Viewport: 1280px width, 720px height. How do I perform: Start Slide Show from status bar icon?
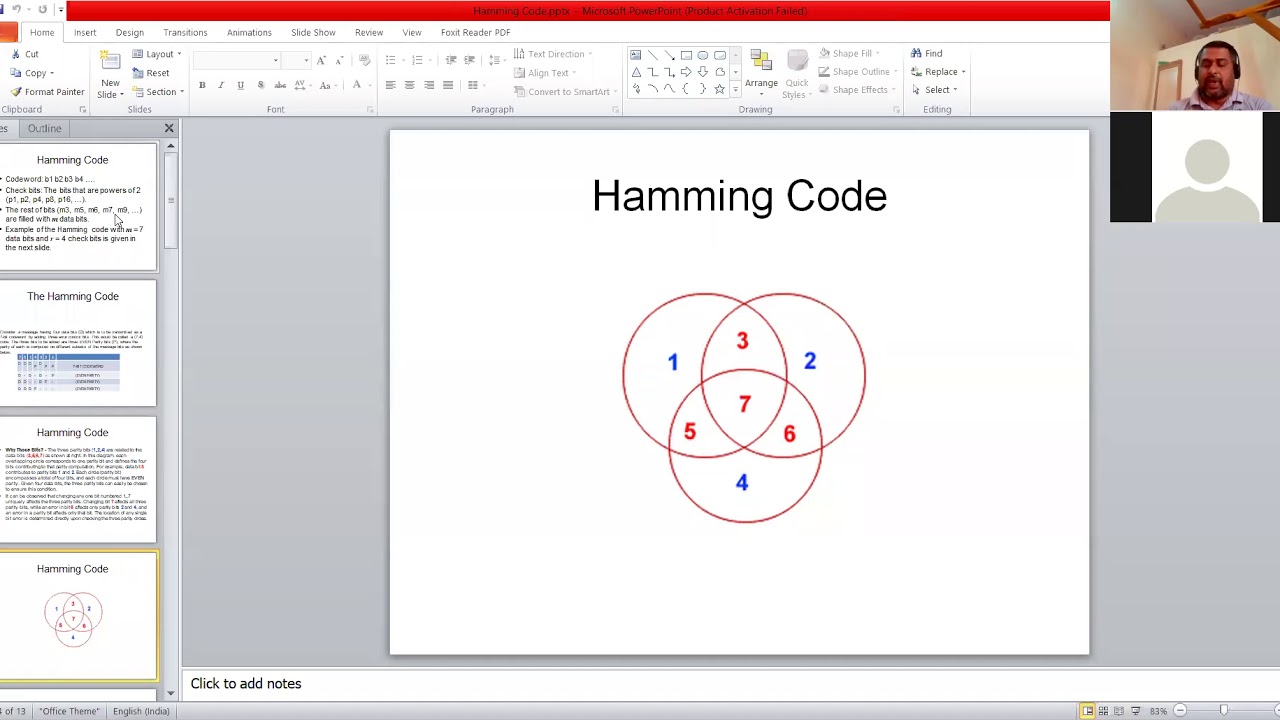[x=1135, y=711]
